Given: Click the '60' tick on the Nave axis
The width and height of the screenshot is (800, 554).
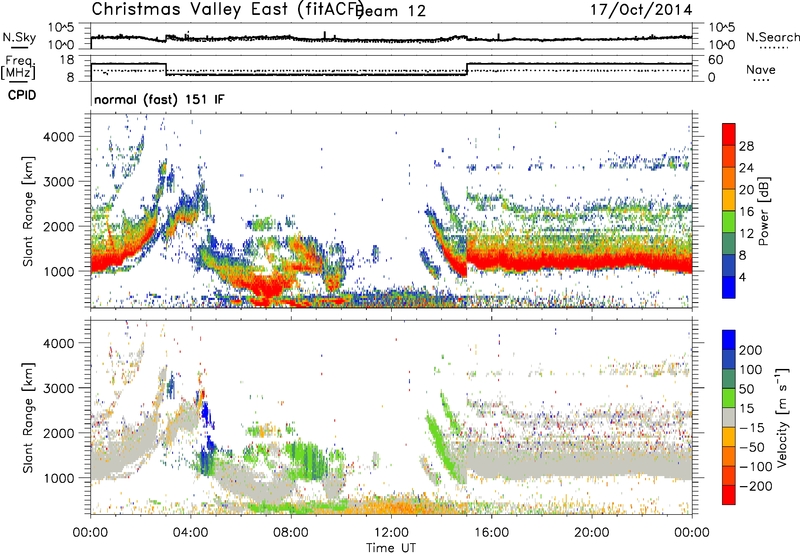Looking at the screenshot, I should point(716,60).
